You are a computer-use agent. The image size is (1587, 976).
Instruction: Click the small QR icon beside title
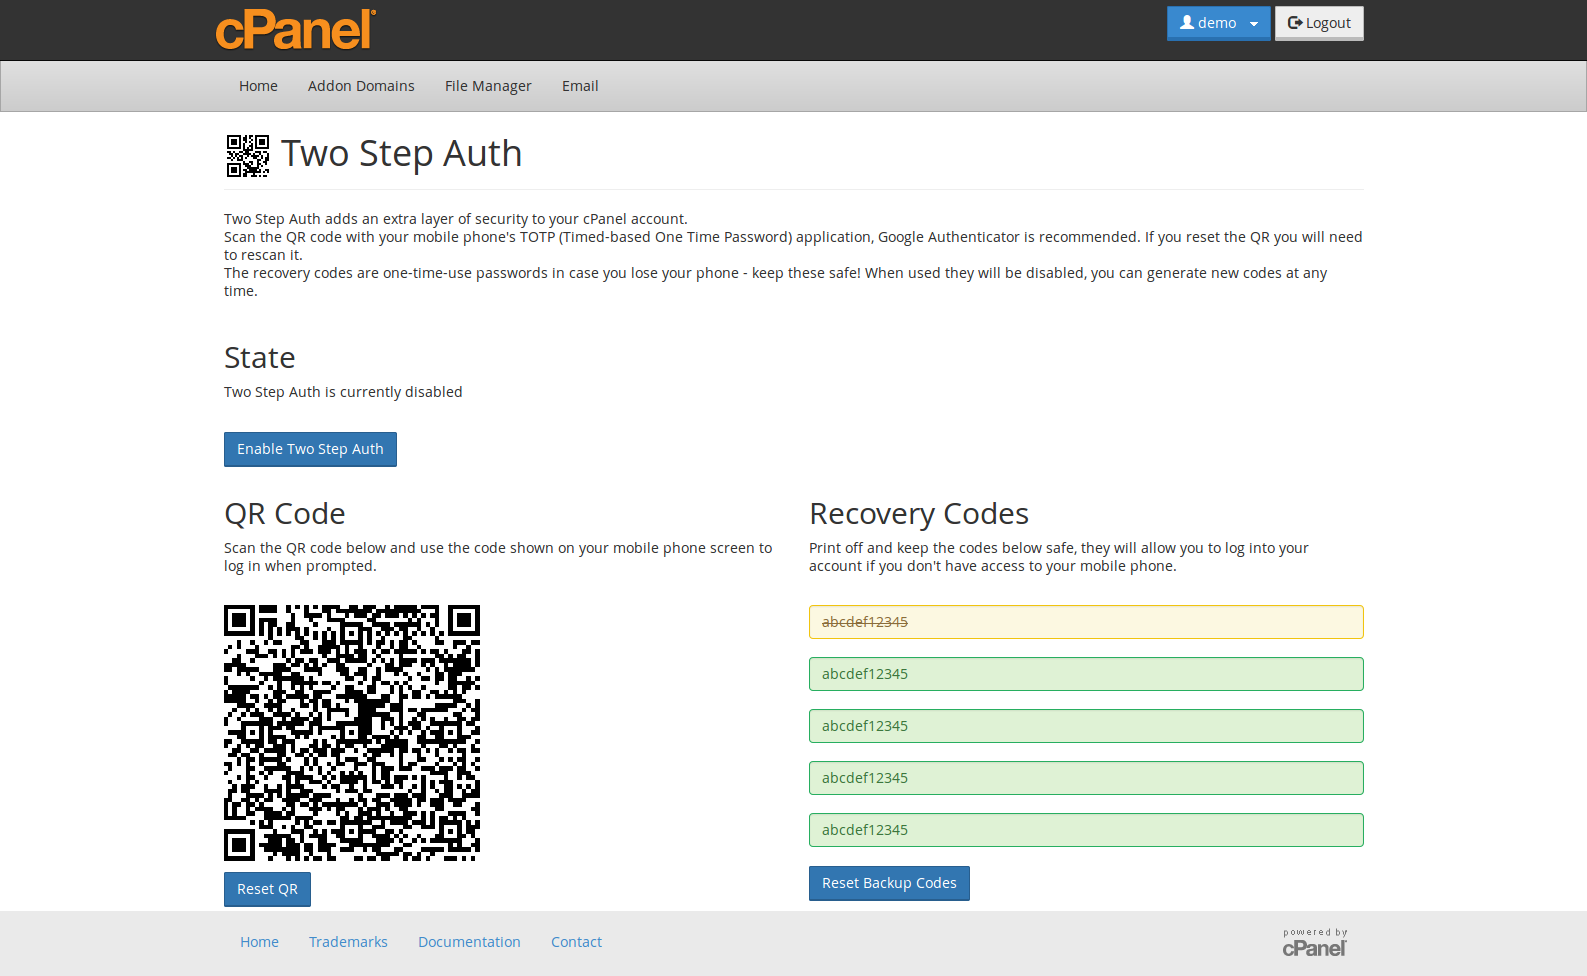[x=247, y=156]
